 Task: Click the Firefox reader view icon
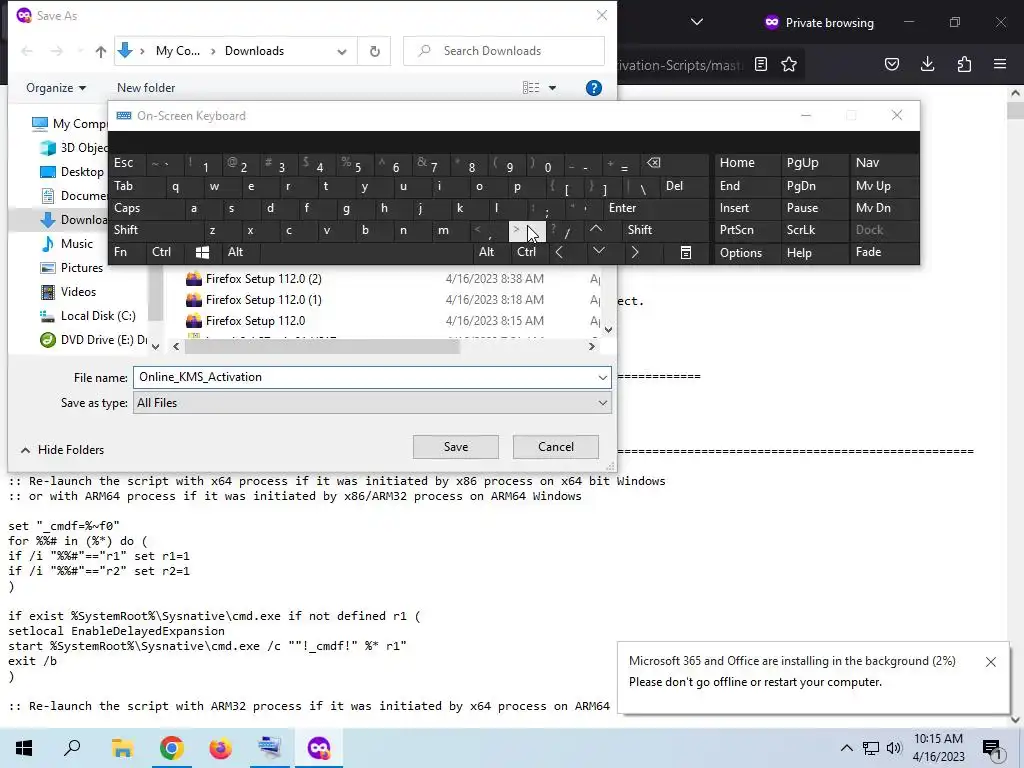point(761,64)
